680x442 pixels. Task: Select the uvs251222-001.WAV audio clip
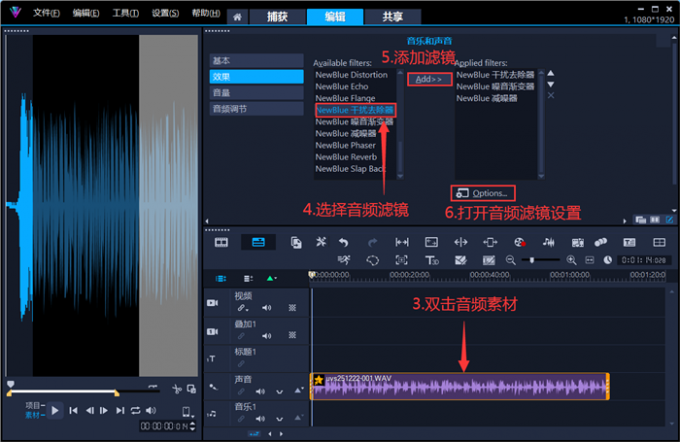point(460,386)
